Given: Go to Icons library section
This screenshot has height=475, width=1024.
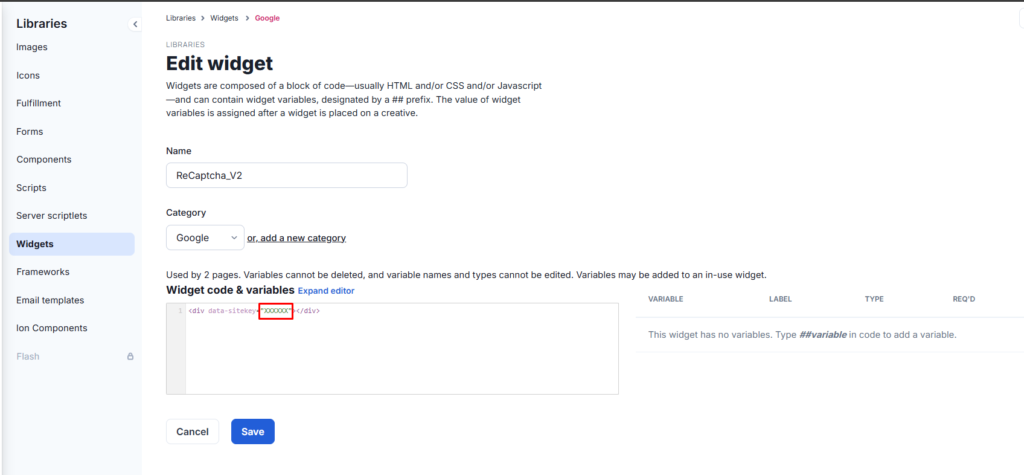Looking at the screenshot, I should point(72,75).
